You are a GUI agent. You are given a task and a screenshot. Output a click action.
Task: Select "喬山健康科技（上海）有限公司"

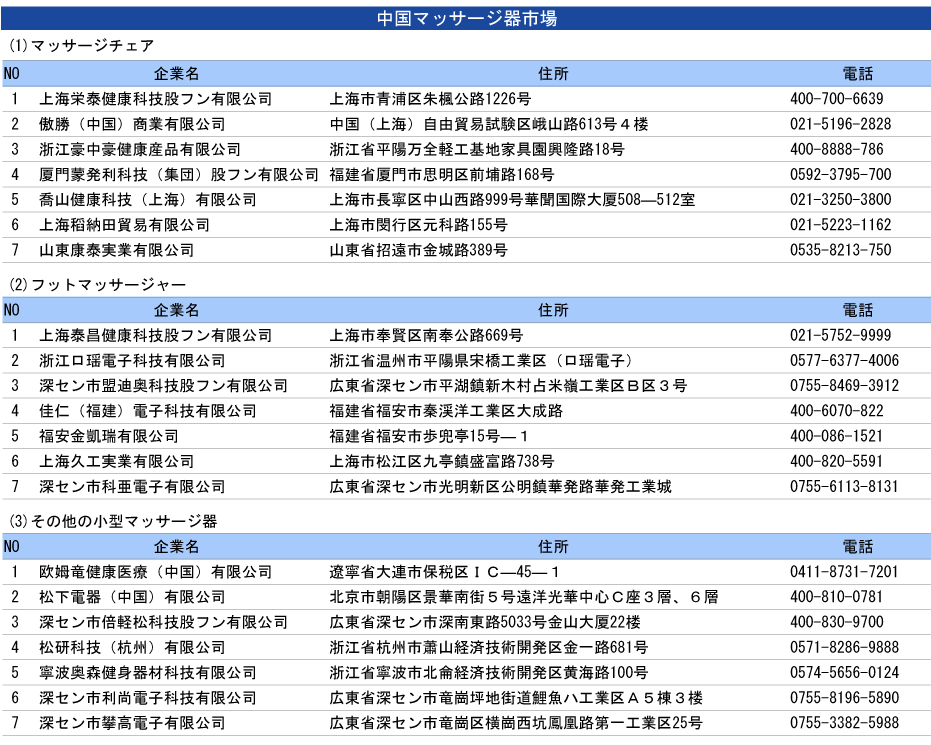tap(148, 199)
